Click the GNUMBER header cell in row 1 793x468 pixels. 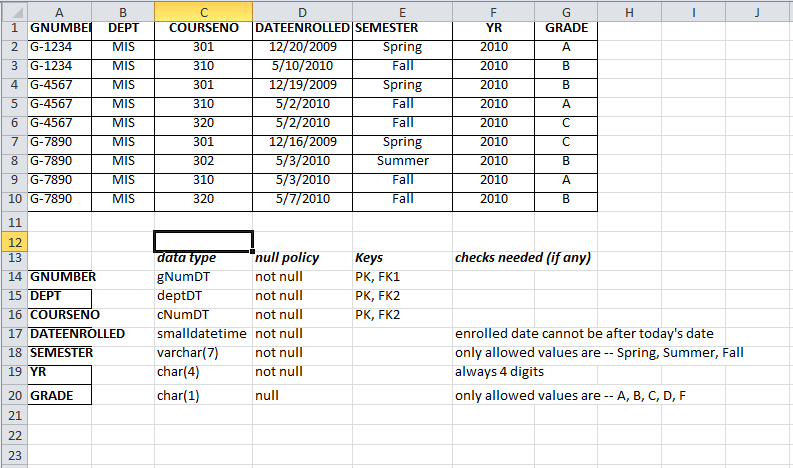click(x=59, y=28)
